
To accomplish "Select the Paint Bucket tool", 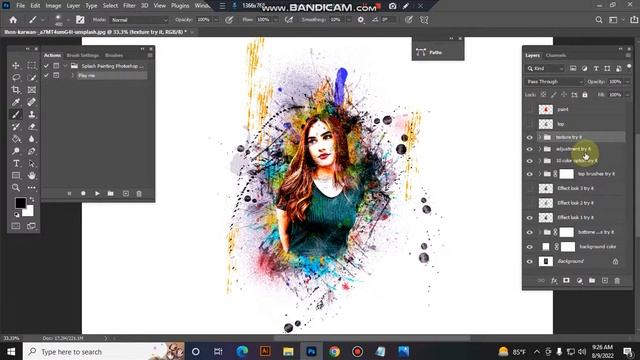I will tap(16, 139).
